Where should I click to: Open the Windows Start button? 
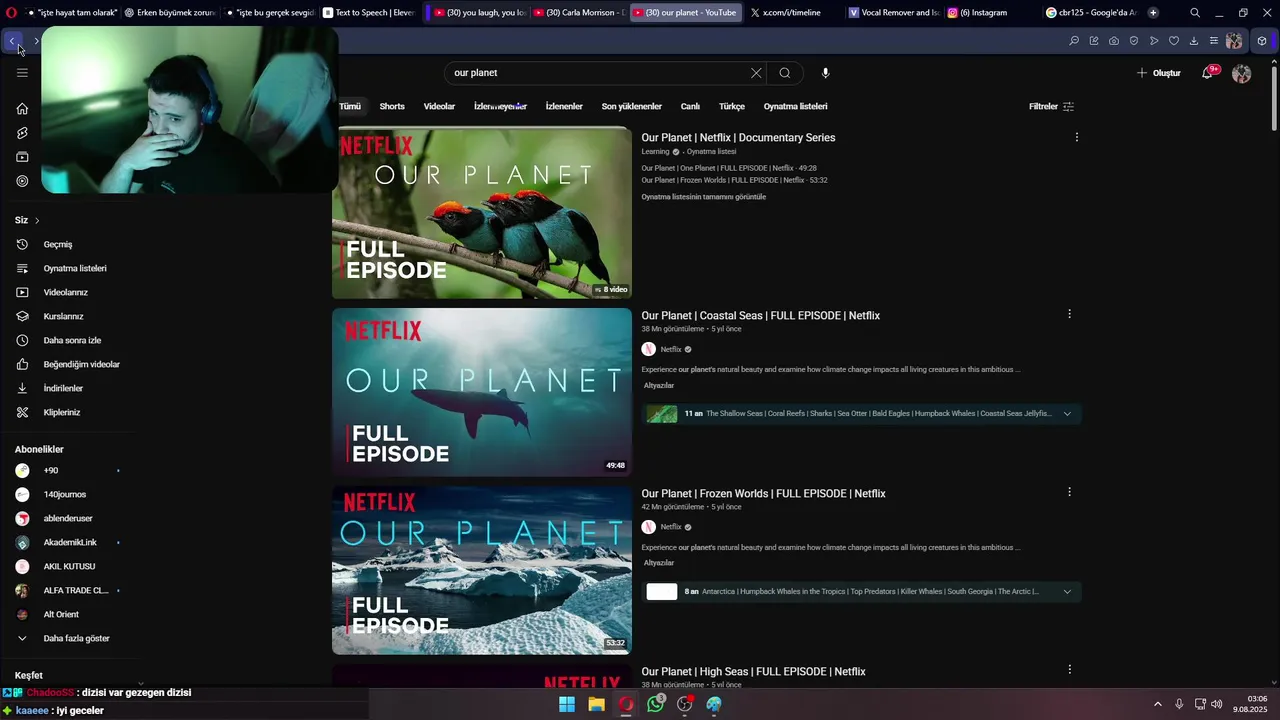point(567,704)
